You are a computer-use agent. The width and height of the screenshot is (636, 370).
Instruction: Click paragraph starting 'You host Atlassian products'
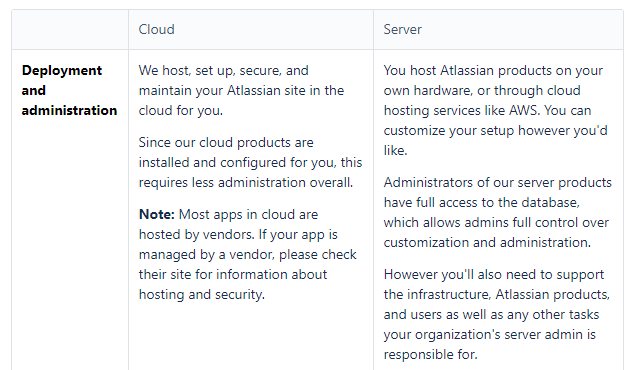[x=496, y=110]
